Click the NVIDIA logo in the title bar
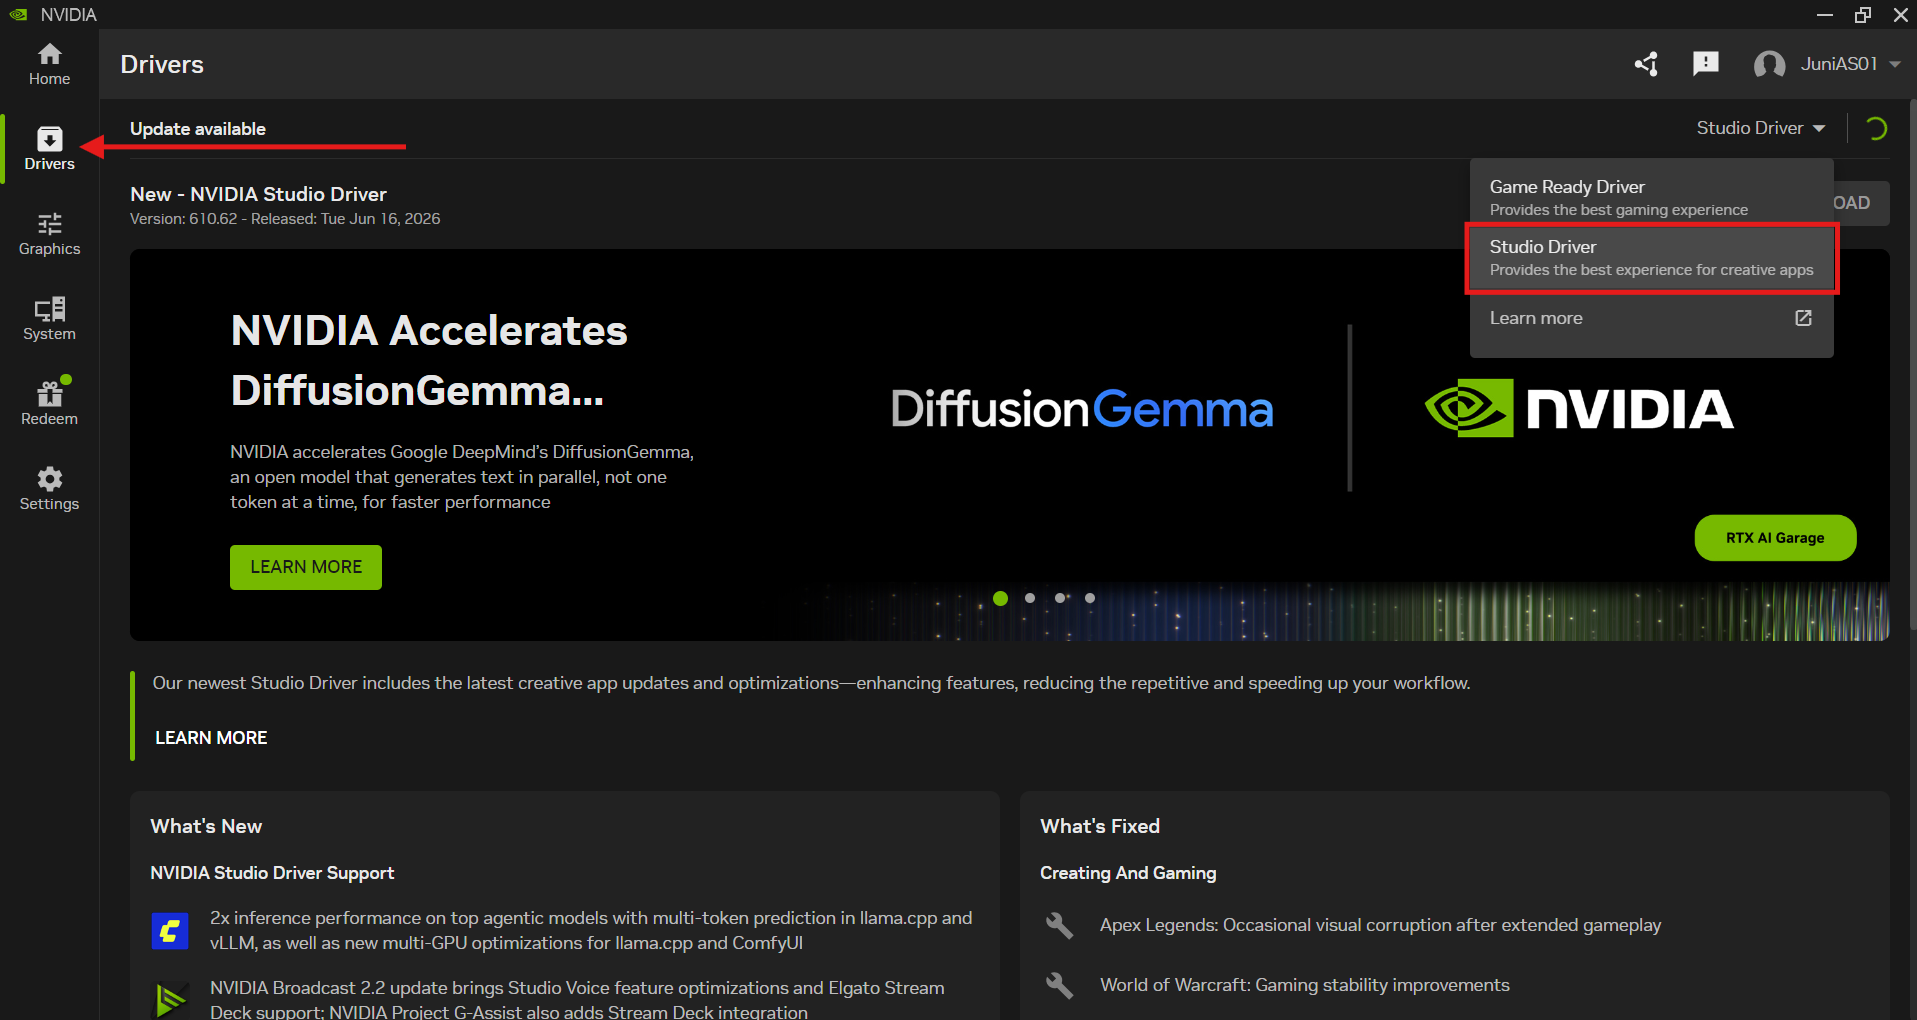Screen dimensions: 1917x1020 (x=18, y=14)
